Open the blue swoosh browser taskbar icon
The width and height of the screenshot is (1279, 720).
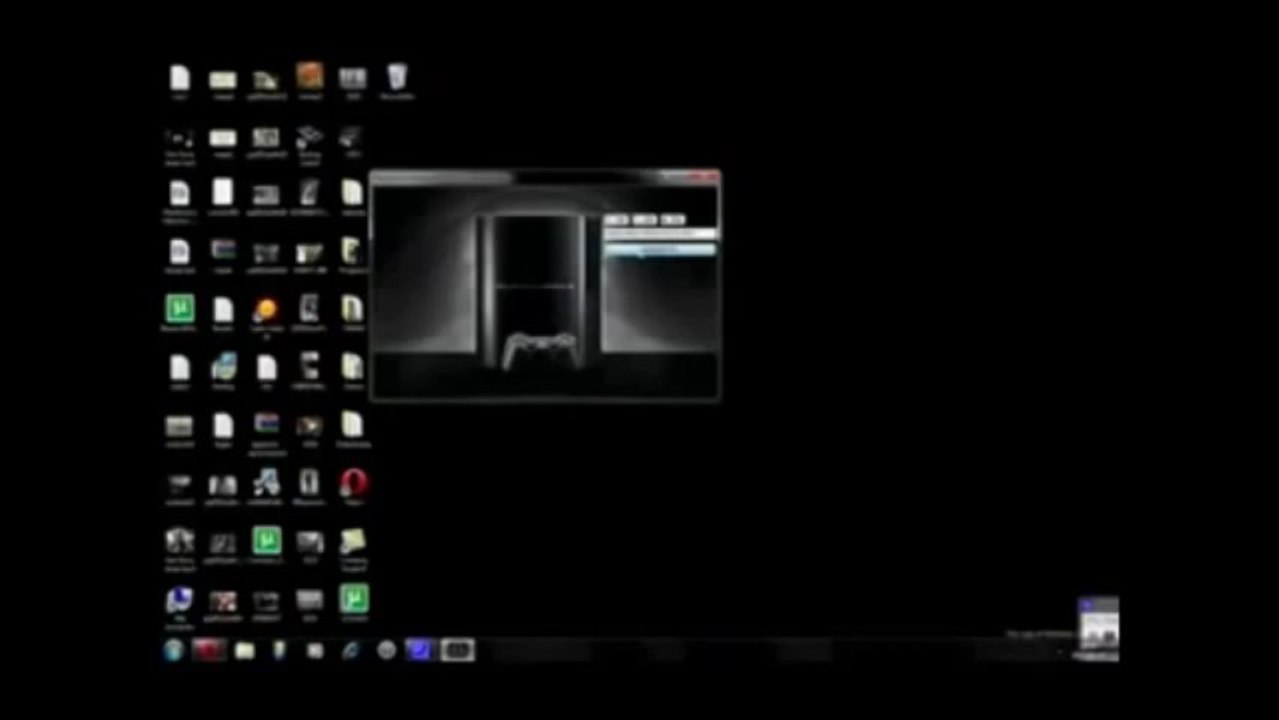[x=350, y=651]
